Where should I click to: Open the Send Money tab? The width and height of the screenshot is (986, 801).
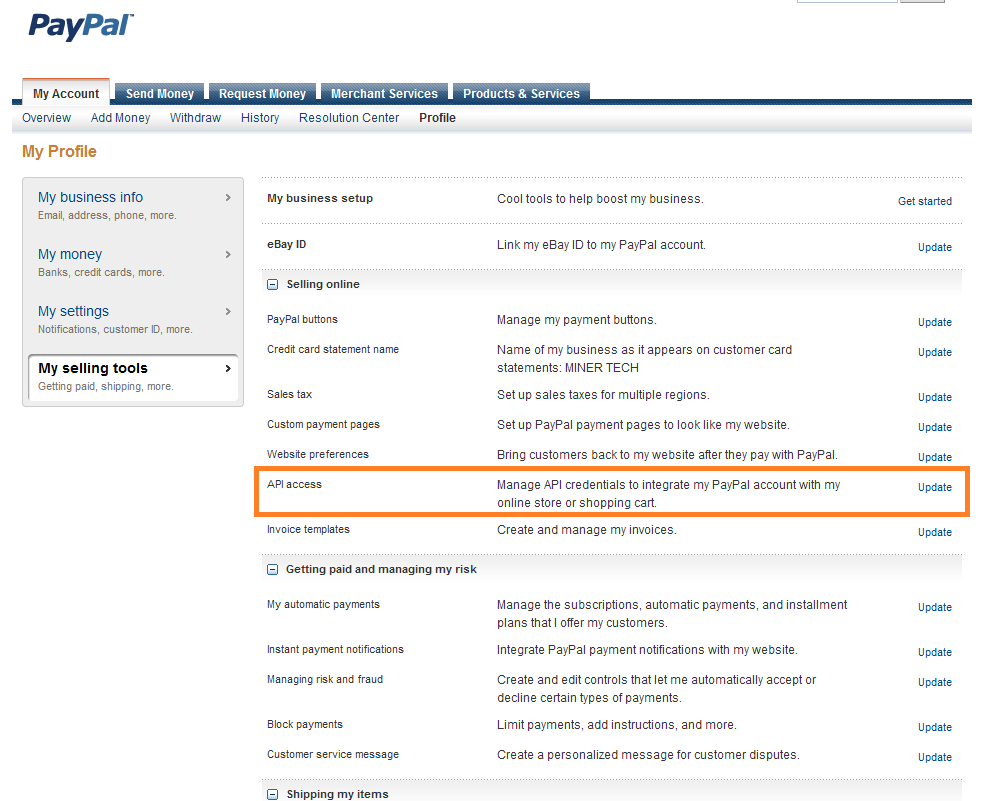click(x=160, y=93)
